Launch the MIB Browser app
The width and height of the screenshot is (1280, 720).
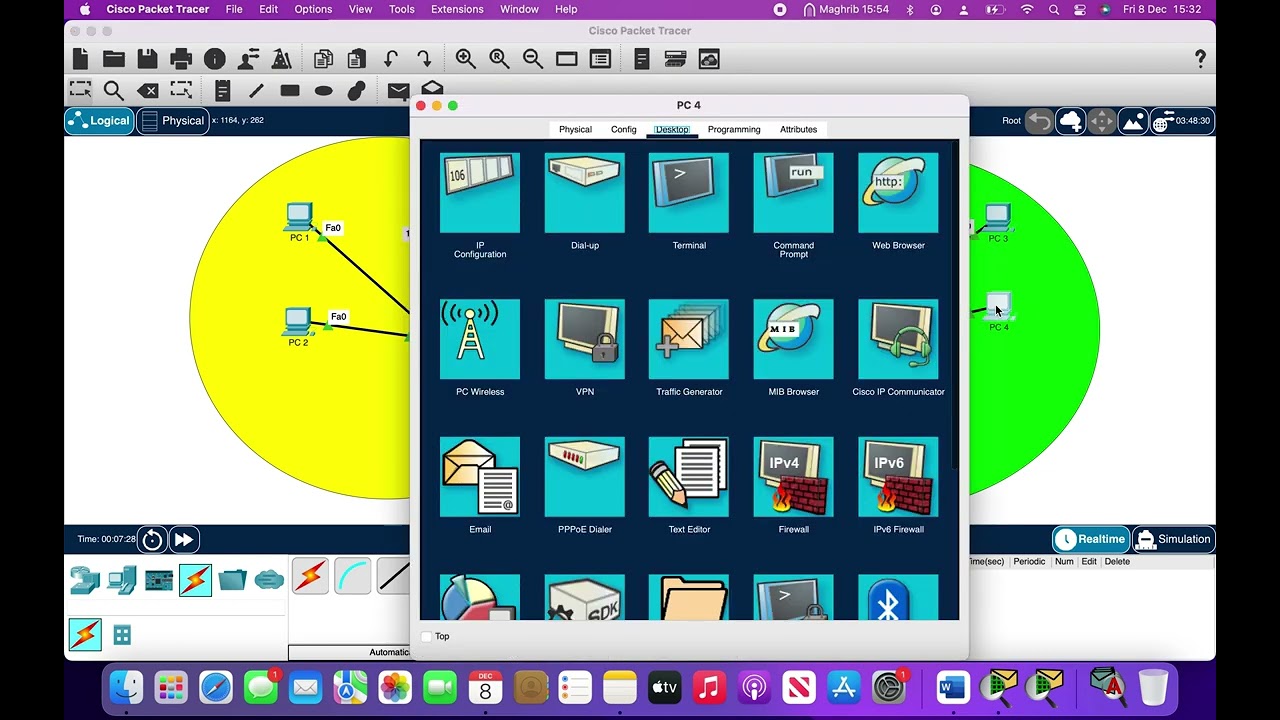pyautogui.click(x=793, y=340)
